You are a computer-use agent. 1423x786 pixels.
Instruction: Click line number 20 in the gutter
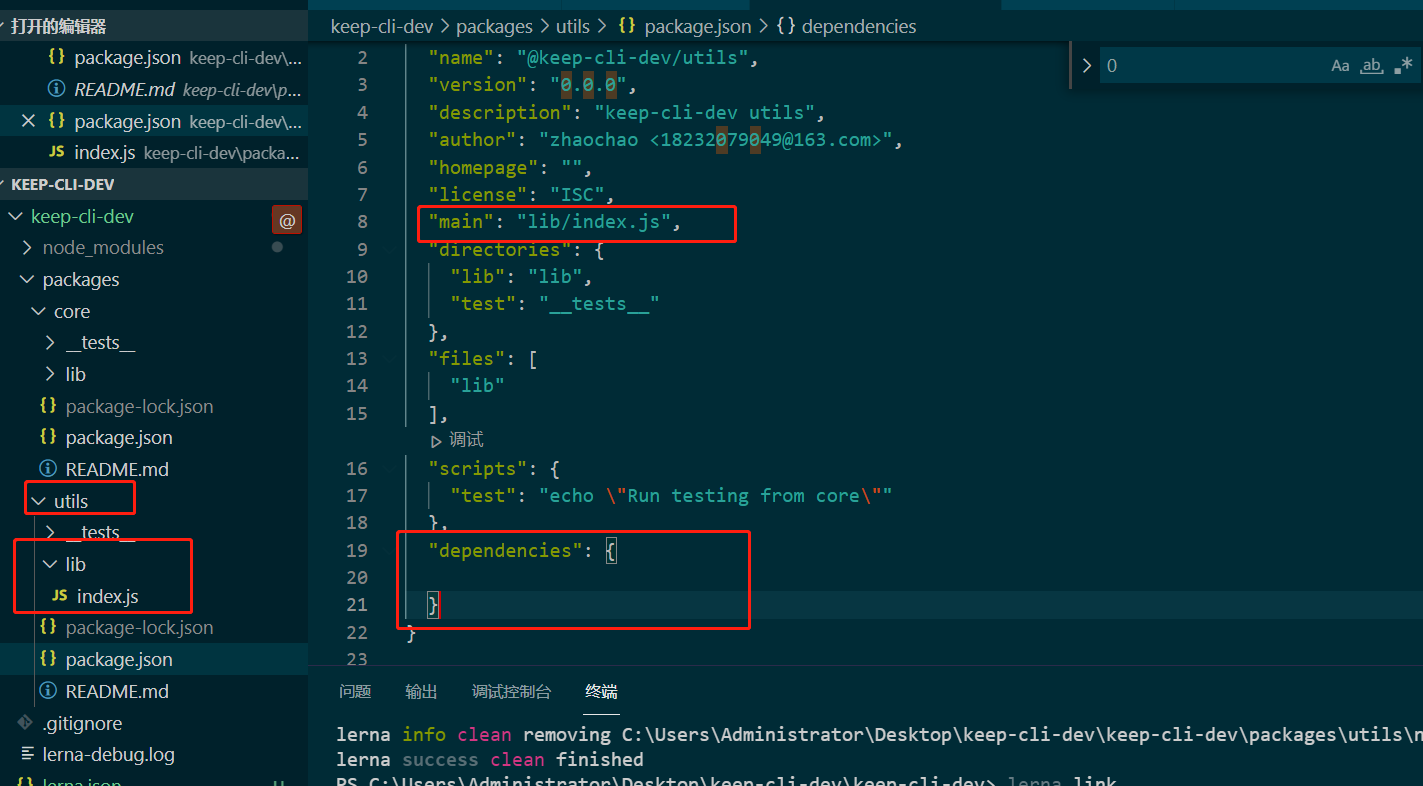tap(357, 577)
